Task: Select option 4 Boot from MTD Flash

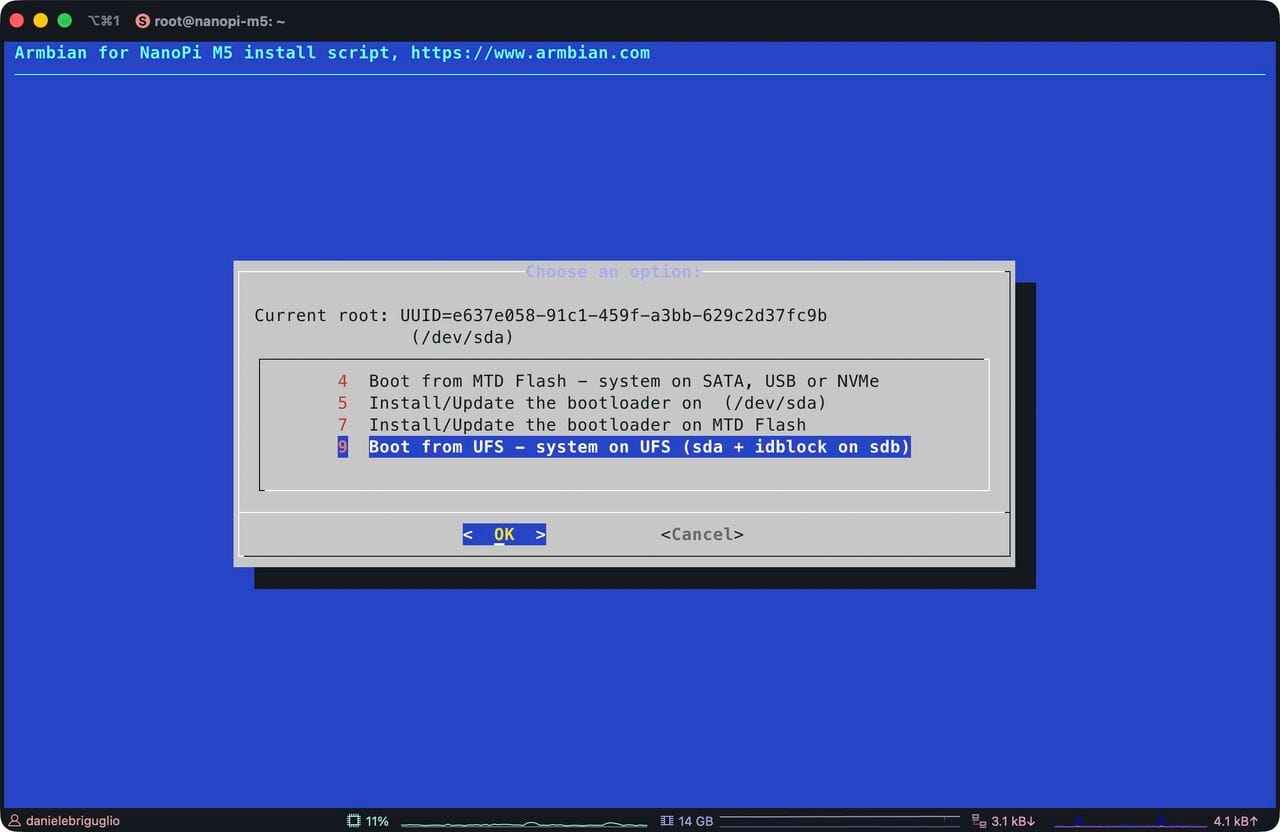Action: (x=608, y=381)
